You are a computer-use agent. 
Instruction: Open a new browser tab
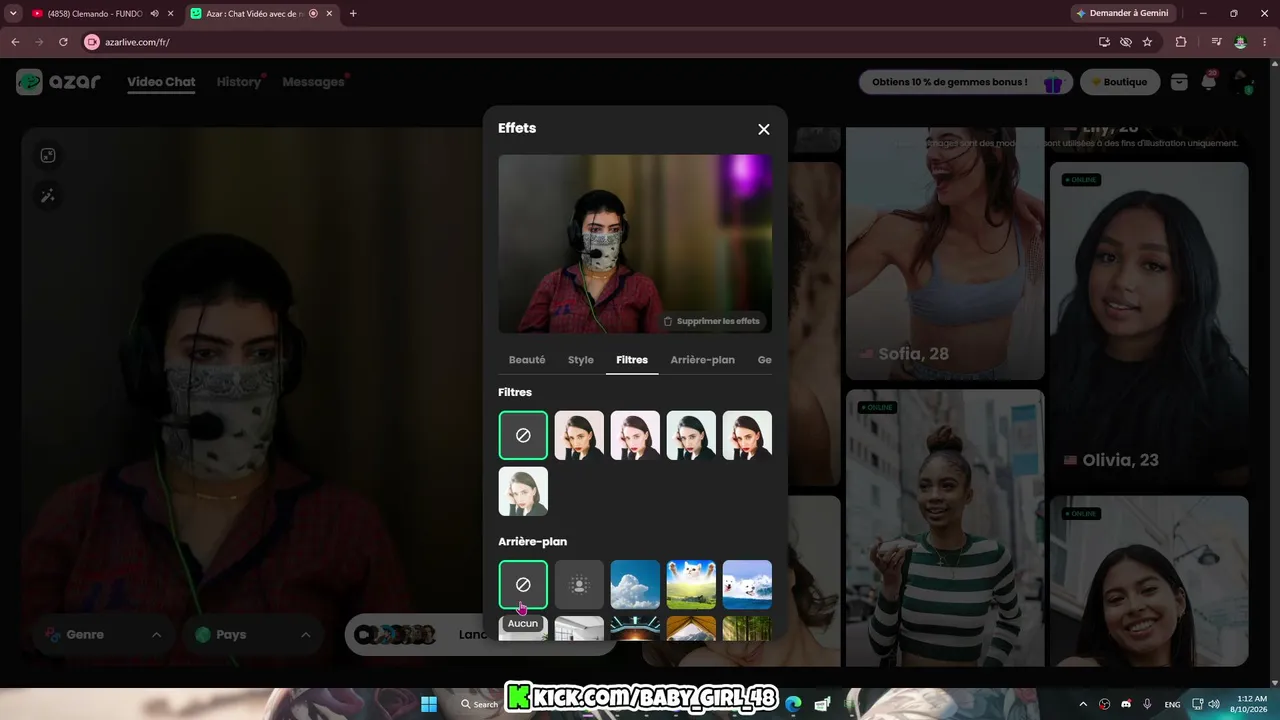[353, 14]
